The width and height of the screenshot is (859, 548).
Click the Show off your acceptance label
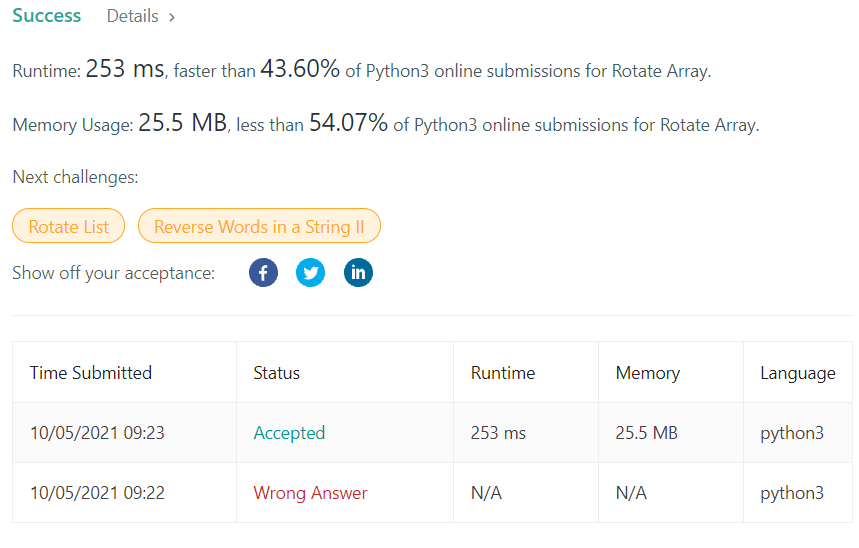click(x=113, y=273)
